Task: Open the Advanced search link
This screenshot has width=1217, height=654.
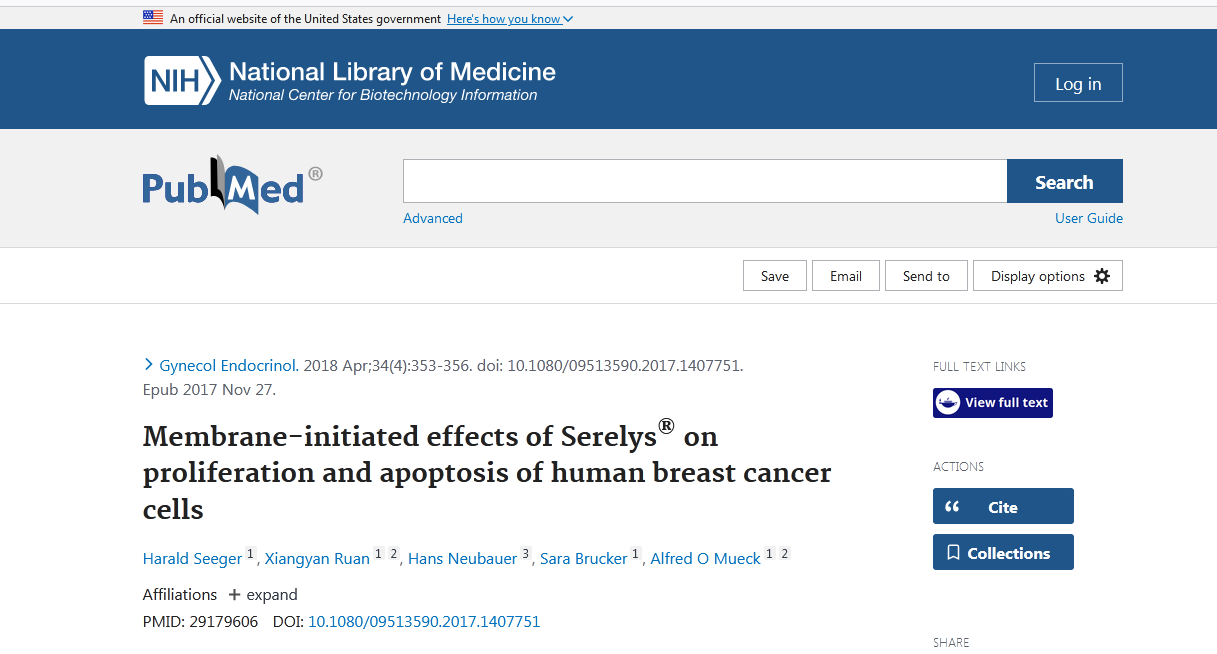Action: point(433,218)
